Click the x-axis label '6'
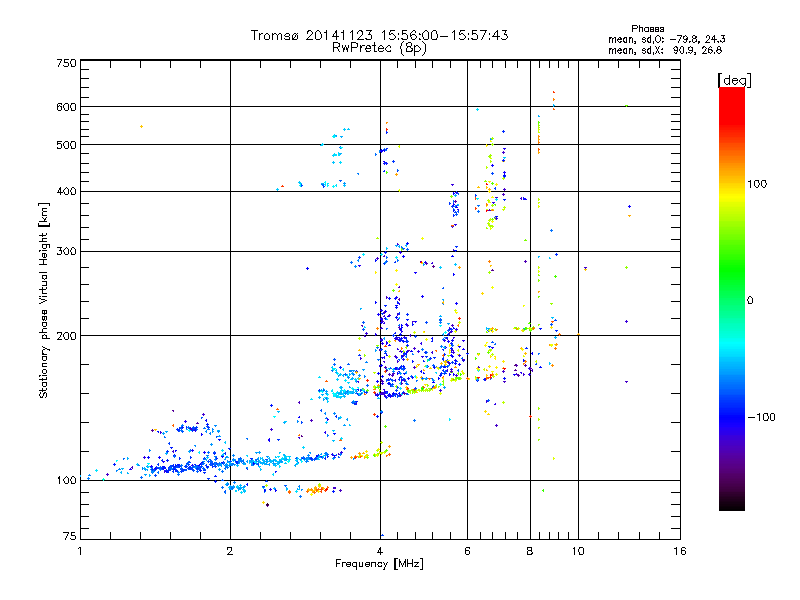This screenshot has height=600, width=800. click(x=467, y=551)
